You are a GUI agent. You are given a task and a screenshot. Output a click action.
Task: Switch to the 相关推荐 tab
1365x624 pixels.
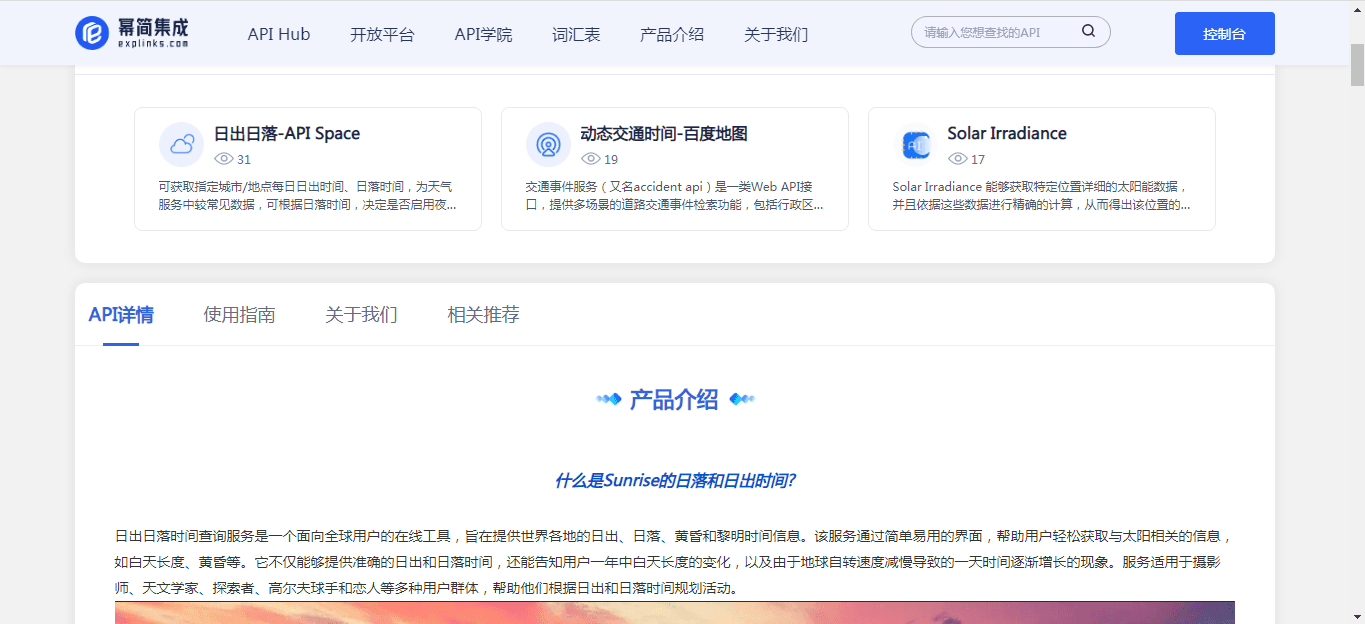483,315
